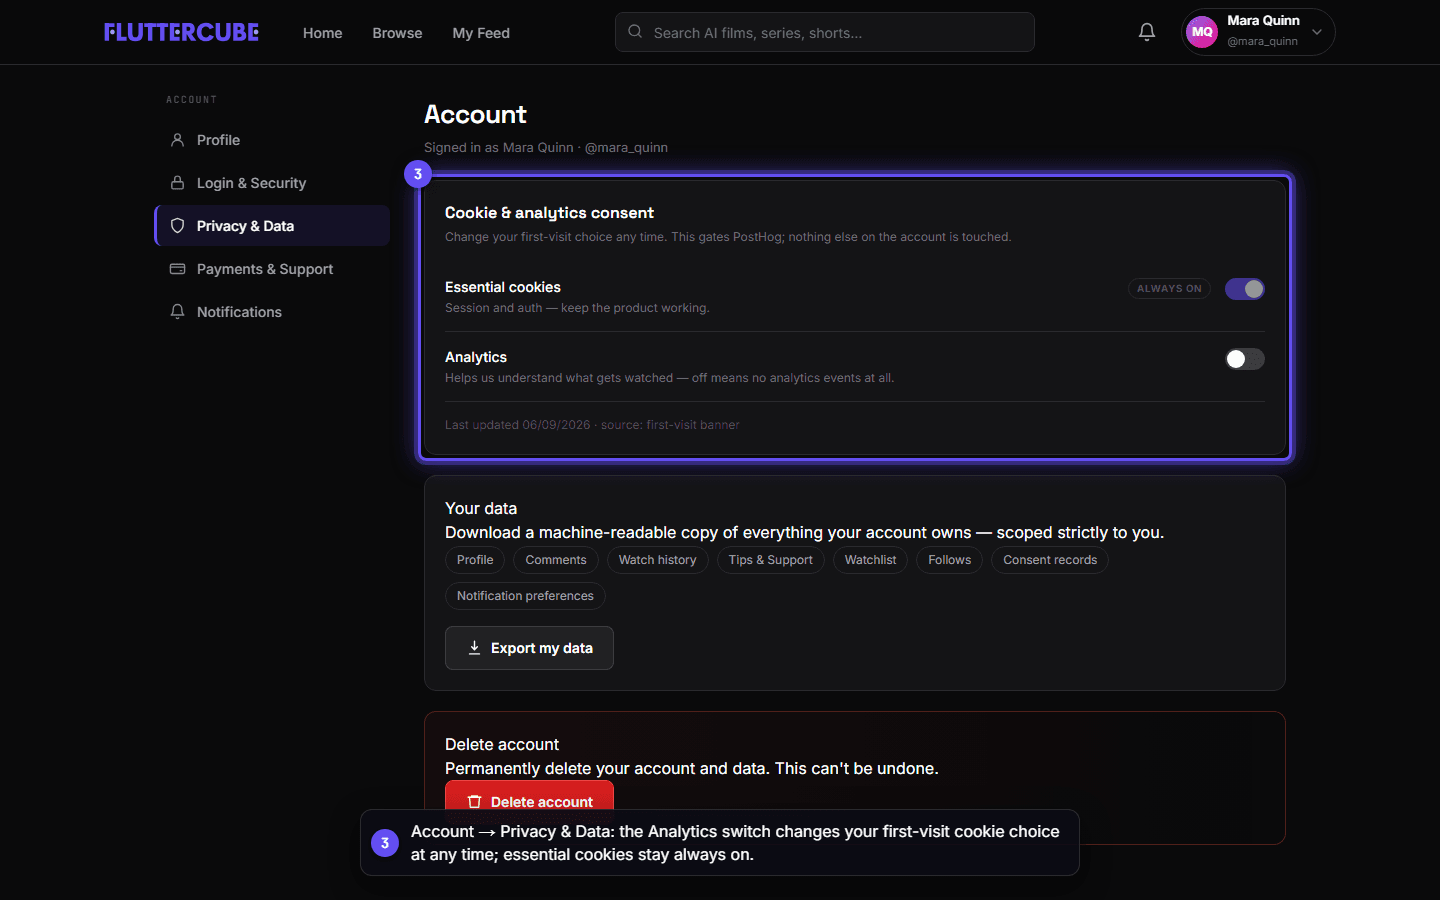This screenshot has width=1440, height=900.
Task: Click Export my data button
Action: (529, 648)
